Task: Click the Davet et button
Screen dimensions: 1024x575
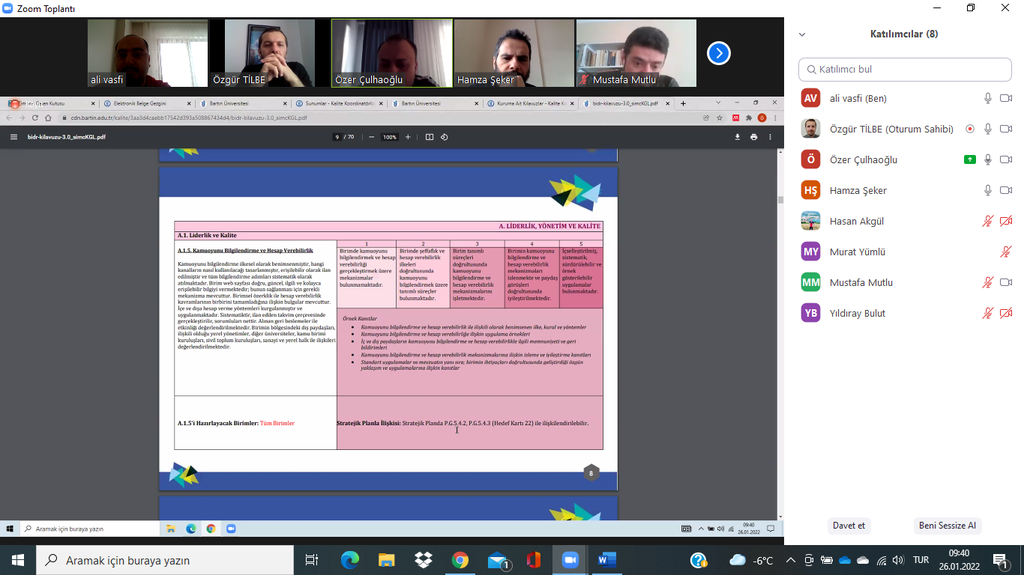Action: 848,525
